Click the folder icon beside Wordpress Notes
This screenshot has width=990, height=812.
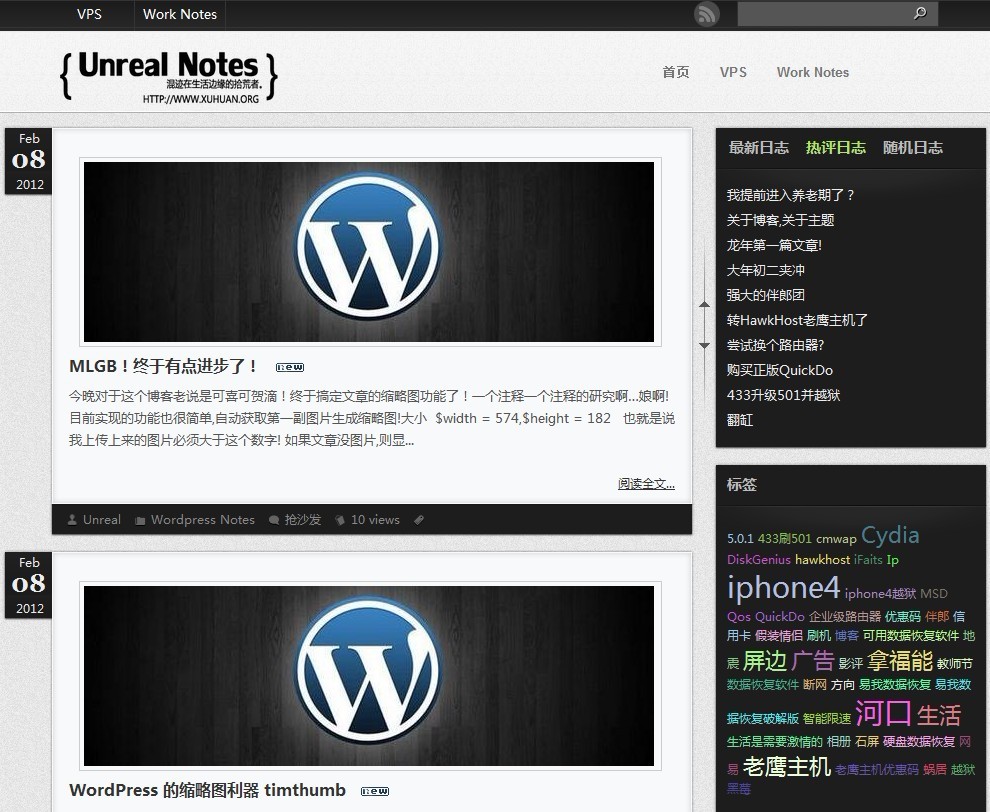click(140, 520)
